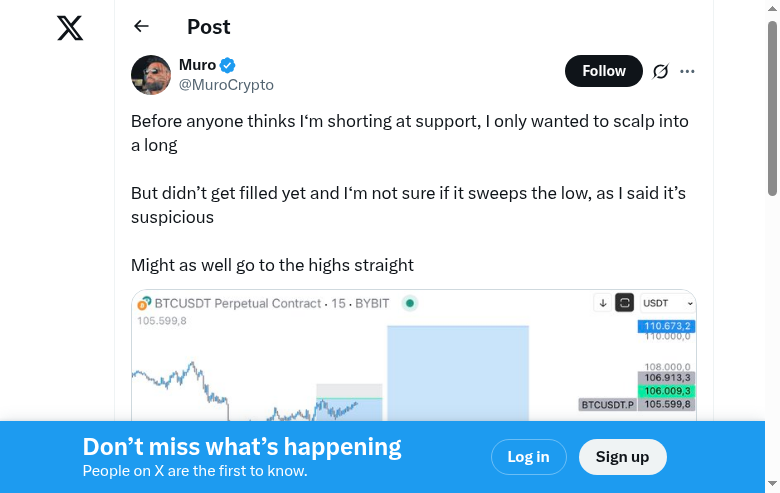Click the X logo icon
The image size is (780, 493).
[70, 28]
